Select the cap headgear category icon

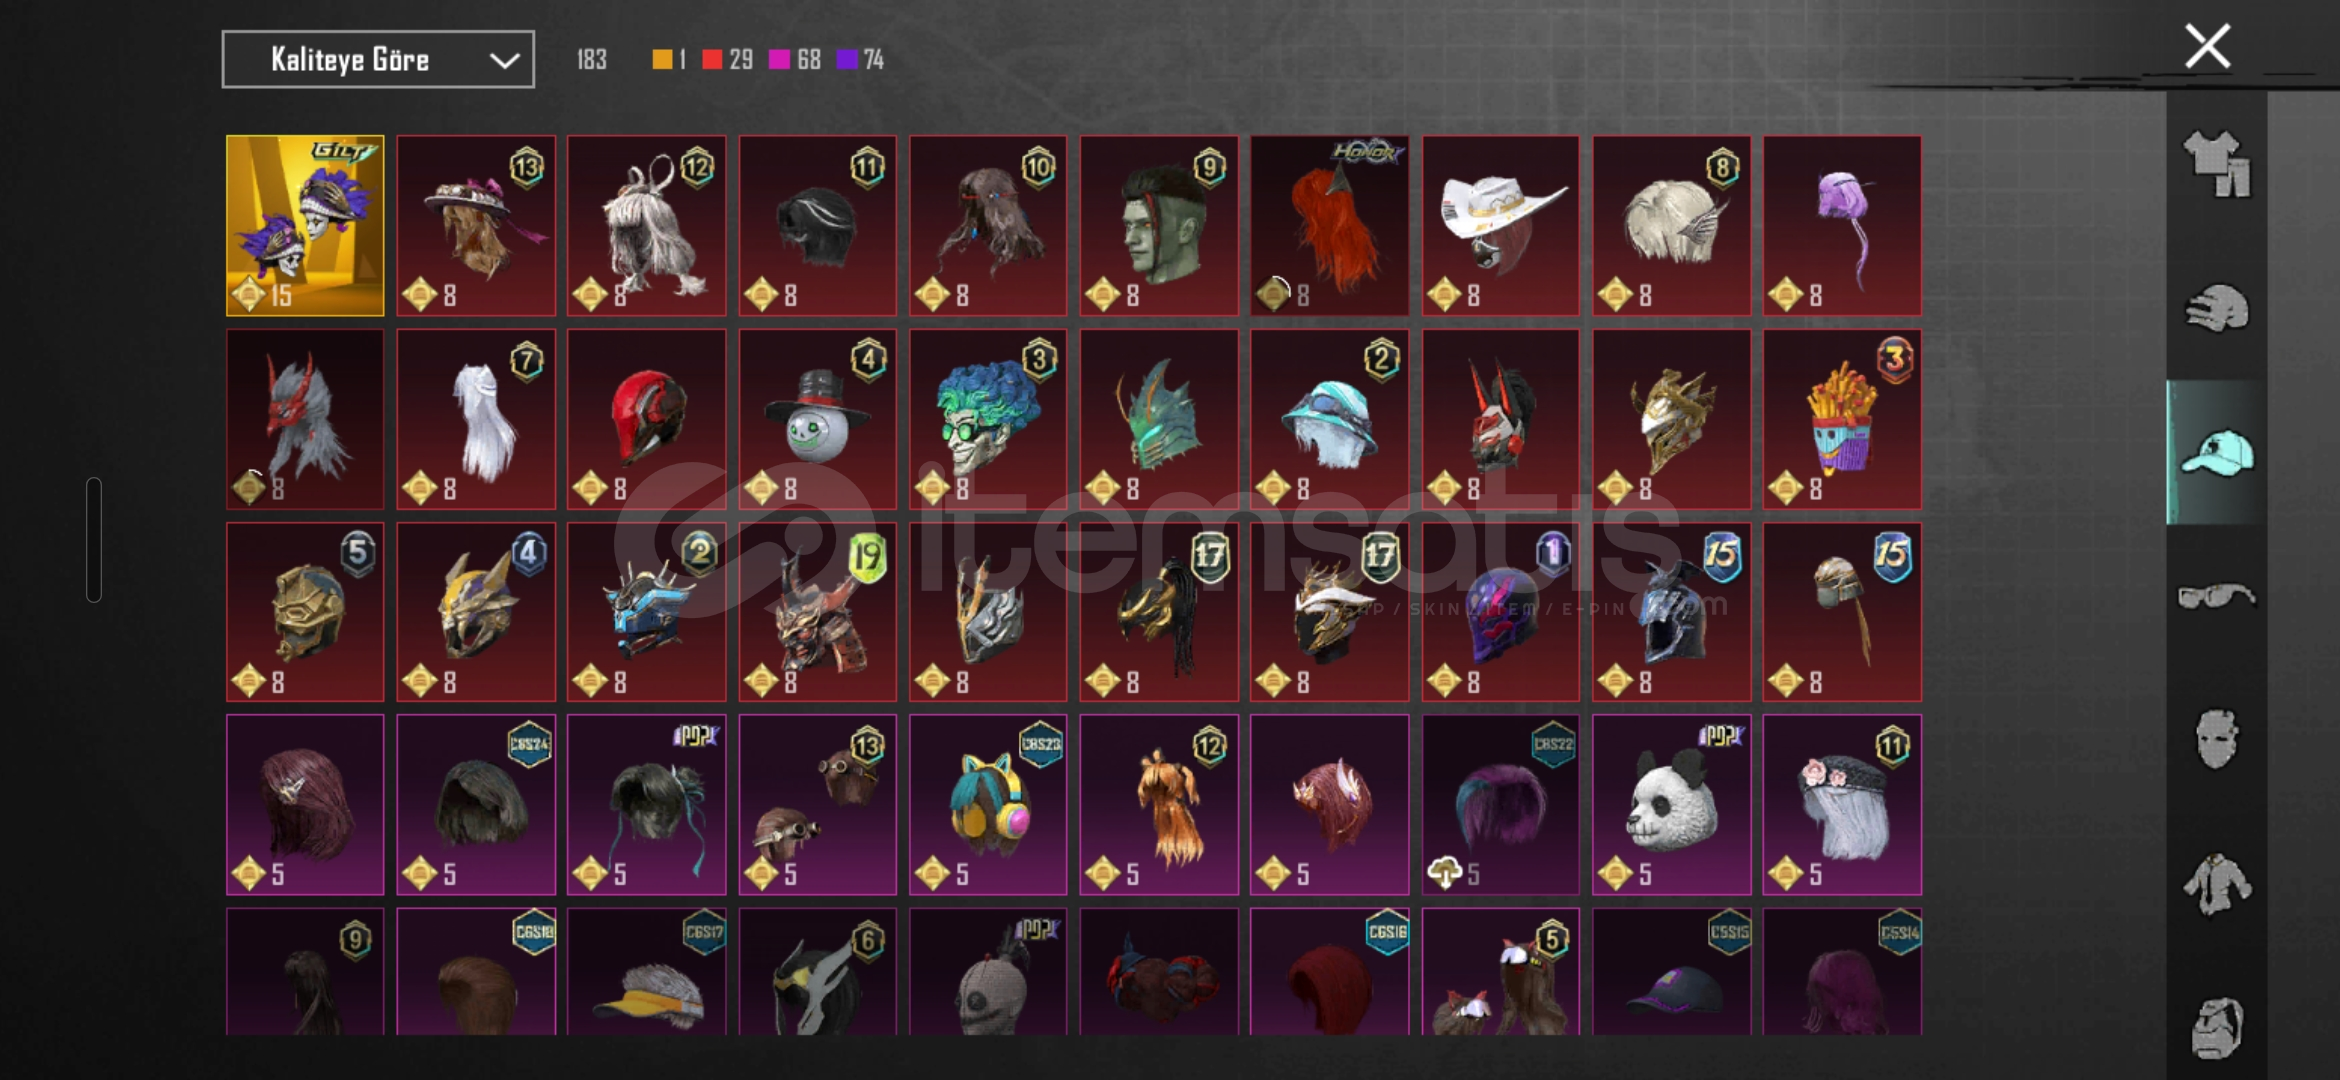tap(2217, 452)
